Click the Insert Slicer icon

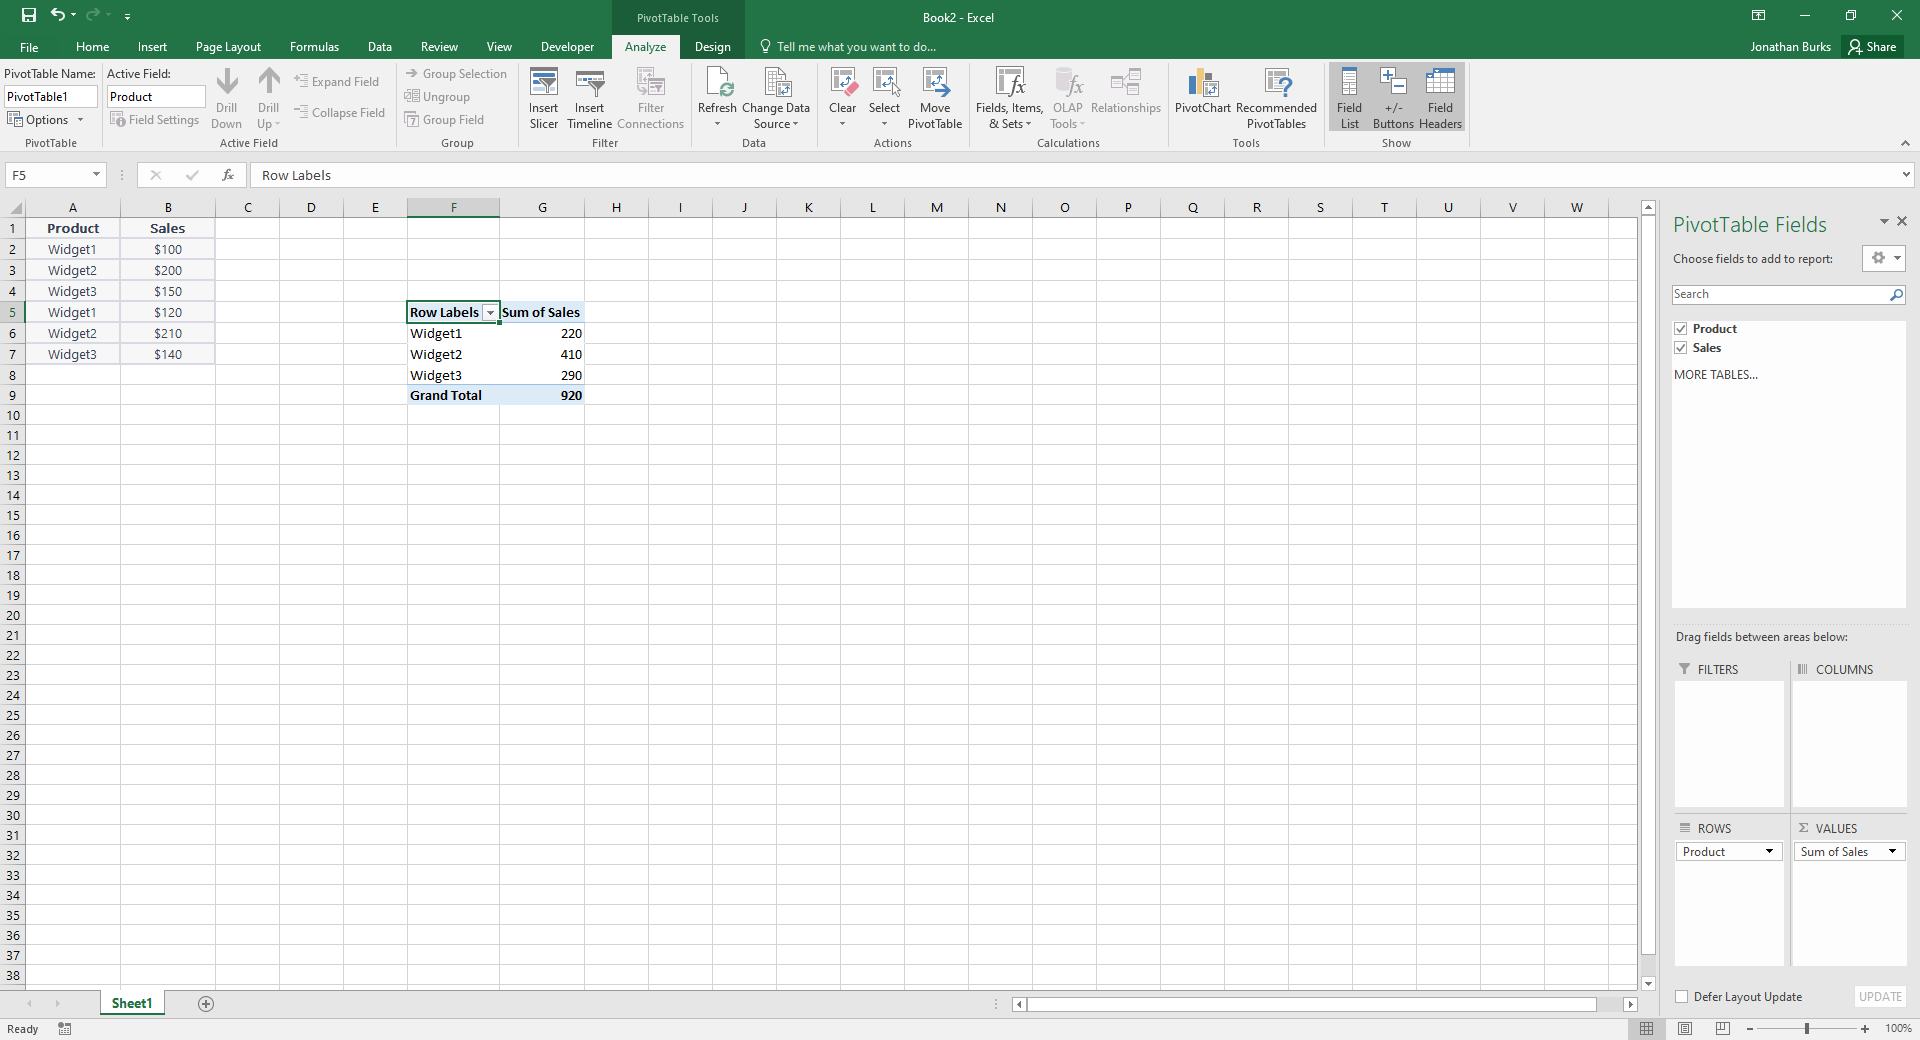pos(544,97)
